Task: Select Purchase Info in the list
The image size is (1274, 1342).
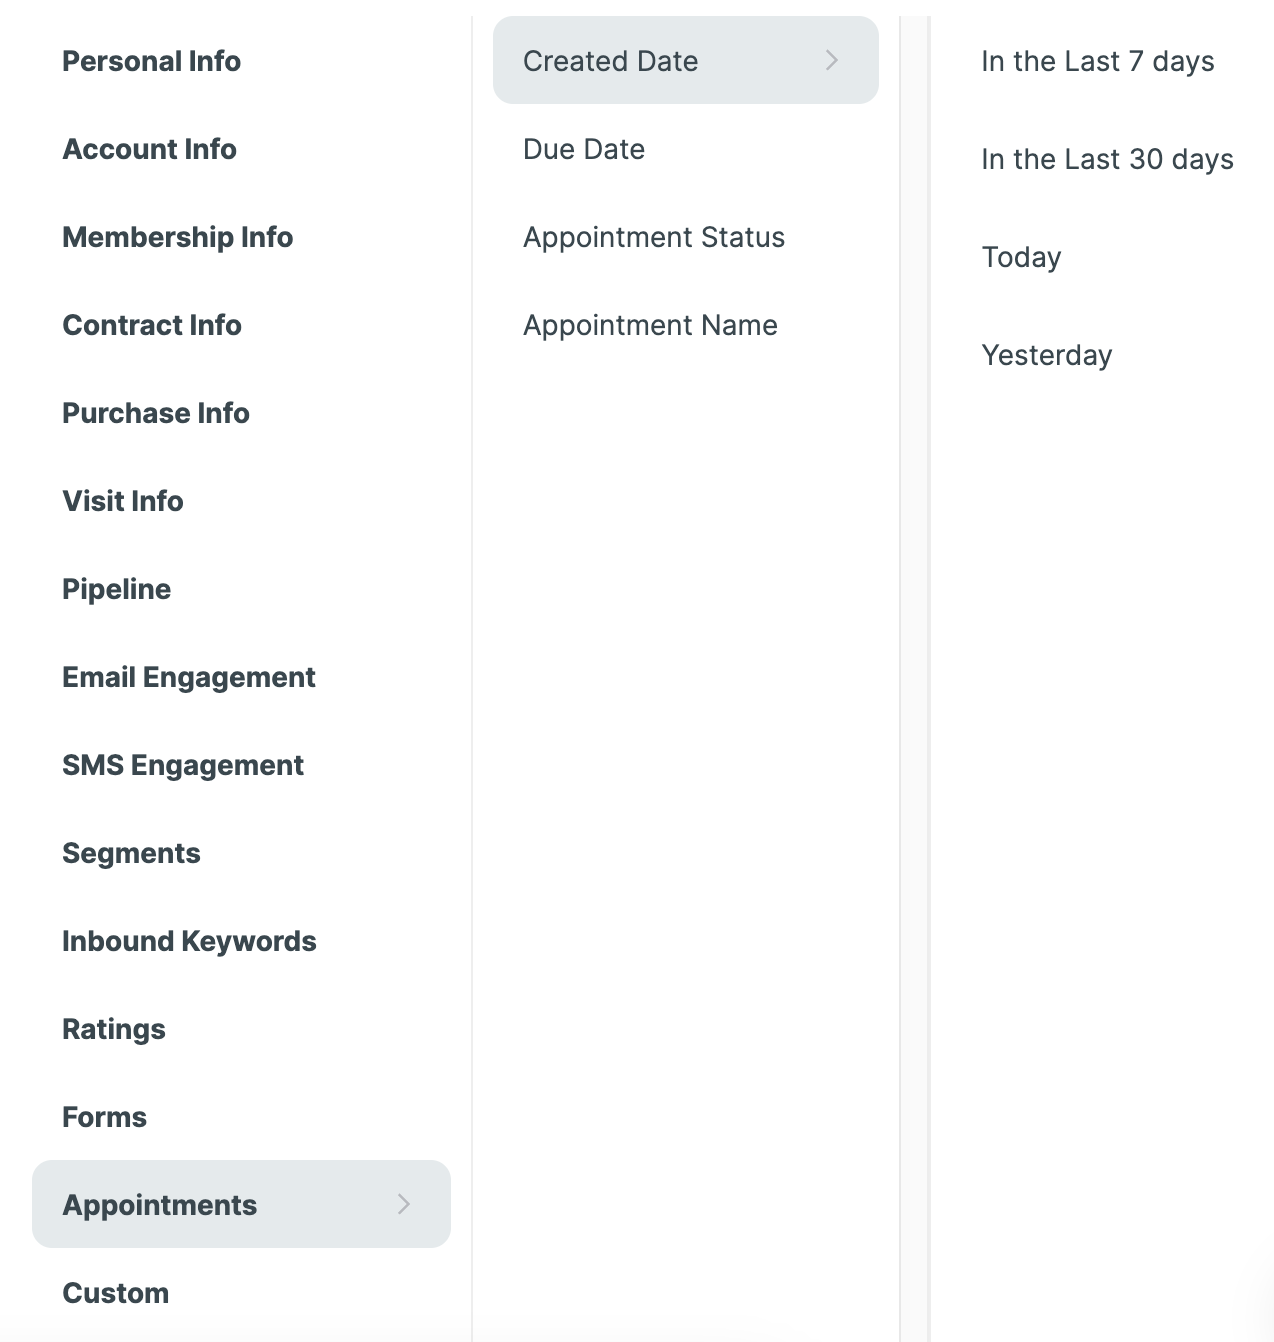Action: coord(155,413)
